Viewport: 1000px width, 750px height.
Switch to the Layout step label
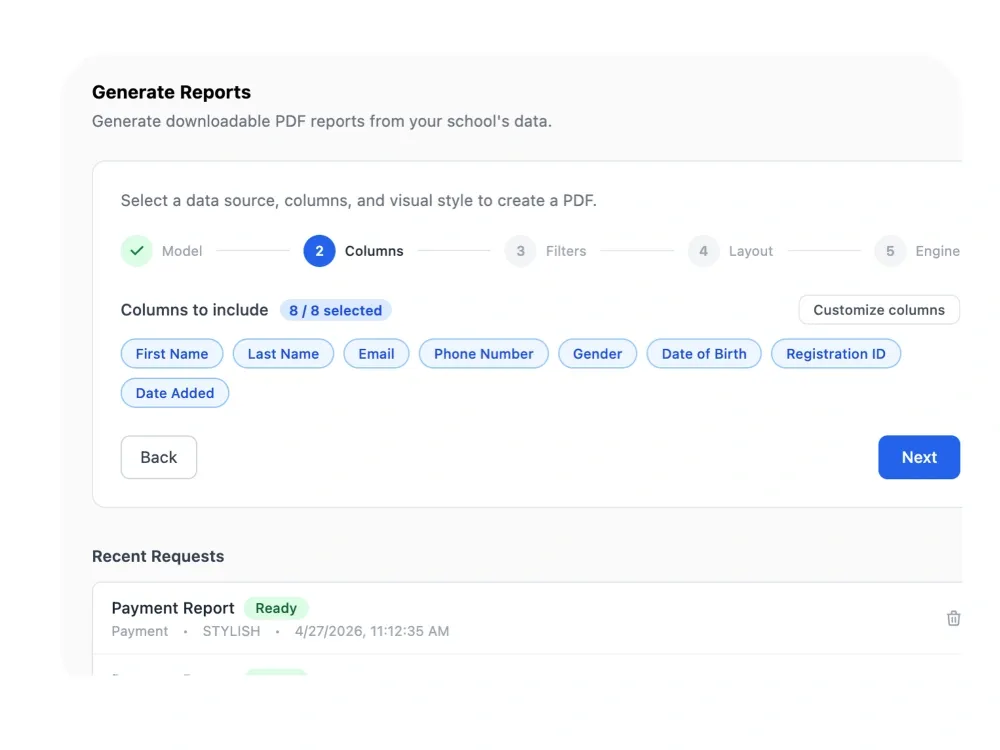(751, 251)
